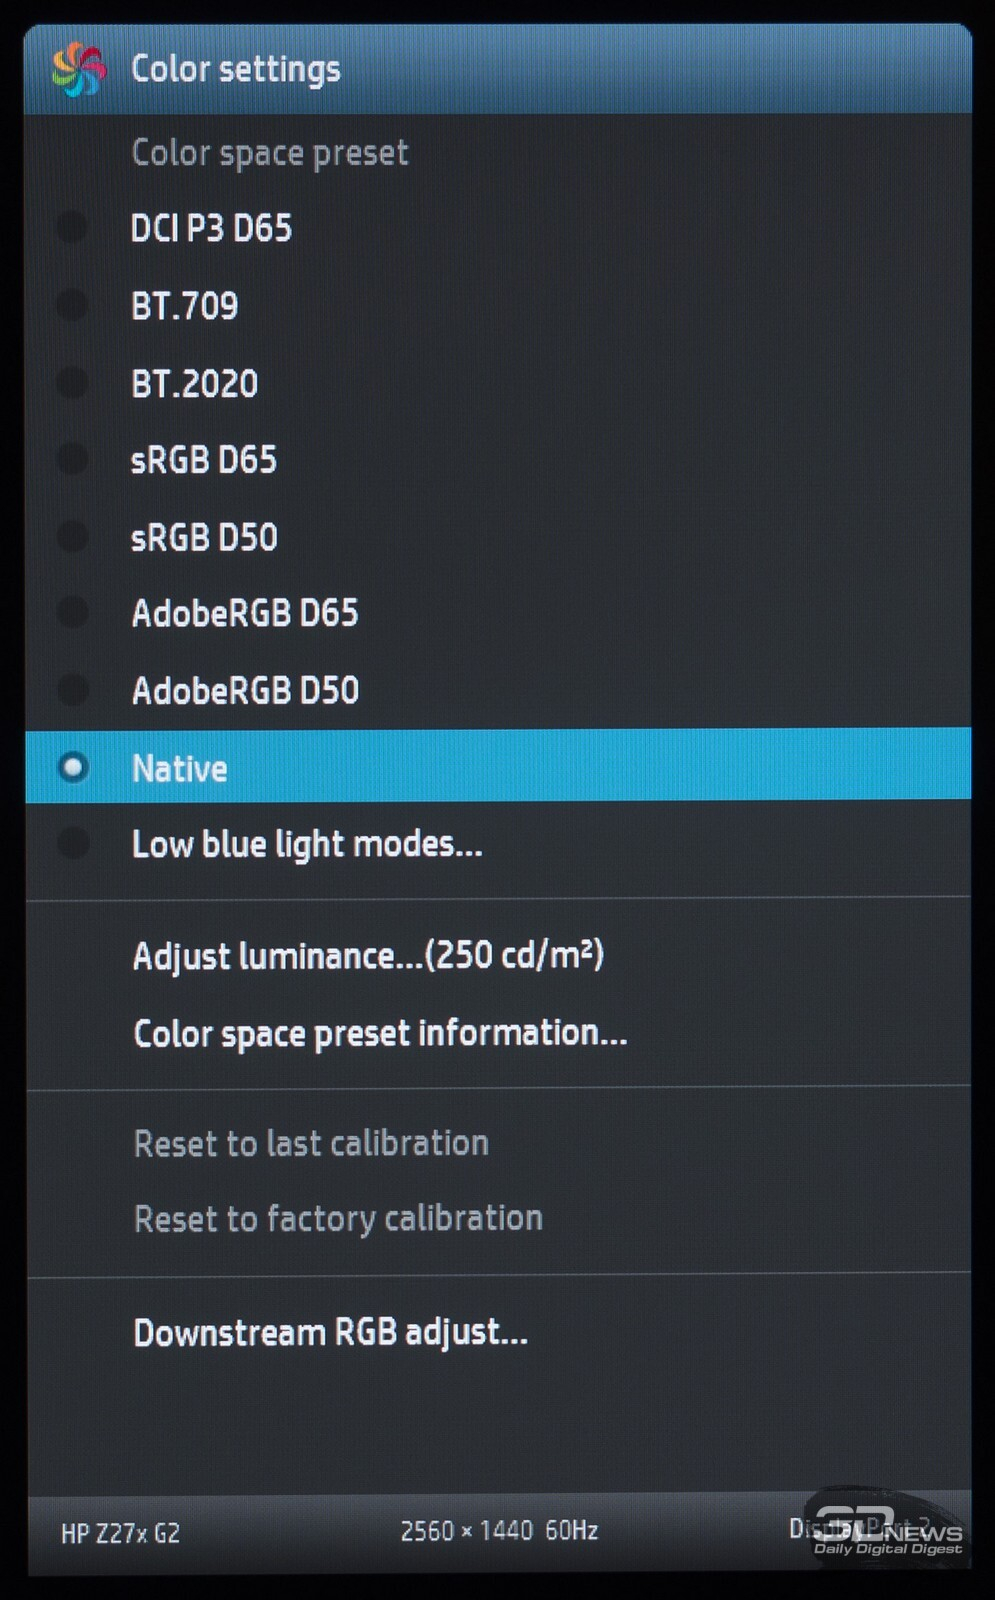Select the DCI P3 D65 radio button
The height and width of the screenshot is (1600, 995).
[73, 227]
